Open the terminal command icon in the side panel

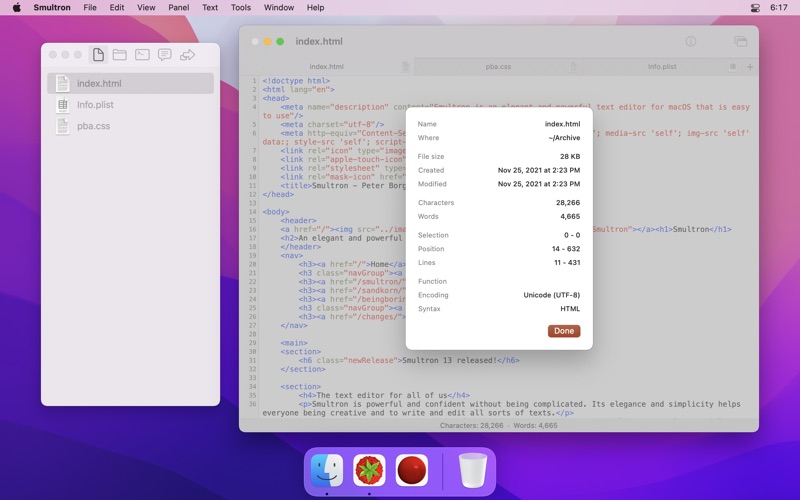tap(142, 55)
